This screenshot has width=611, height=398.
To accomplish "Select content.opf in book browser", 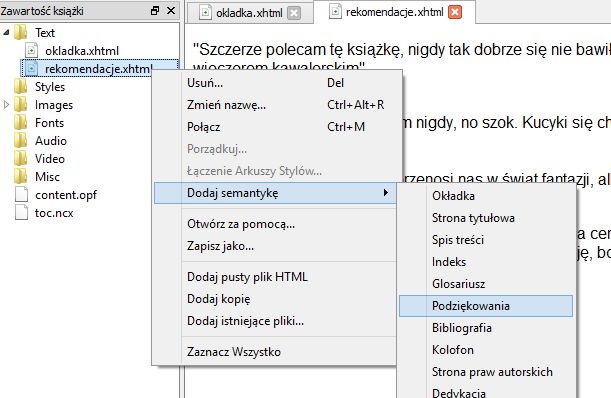I will point(66,195).
